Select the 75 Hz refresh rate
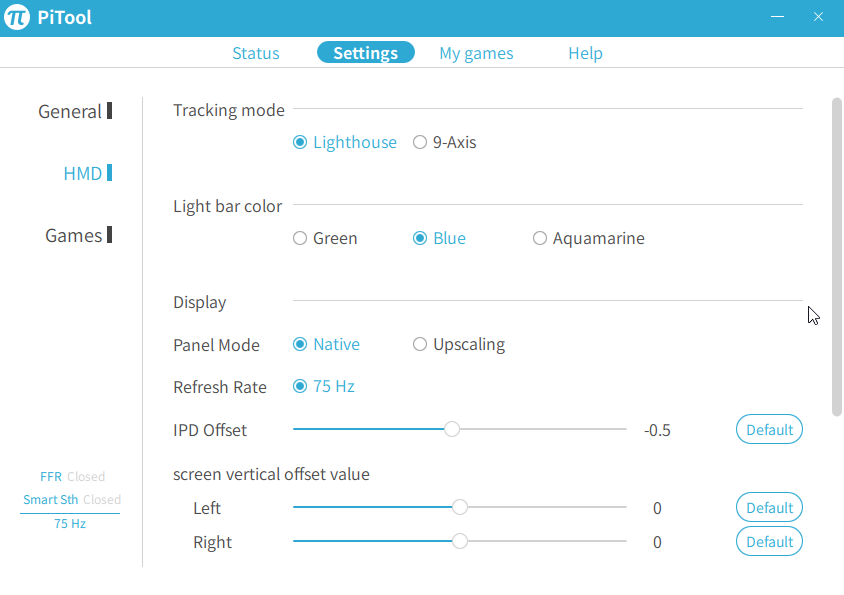Image resolution: width=844 pixels, height=595 pixels. point(300,386)
